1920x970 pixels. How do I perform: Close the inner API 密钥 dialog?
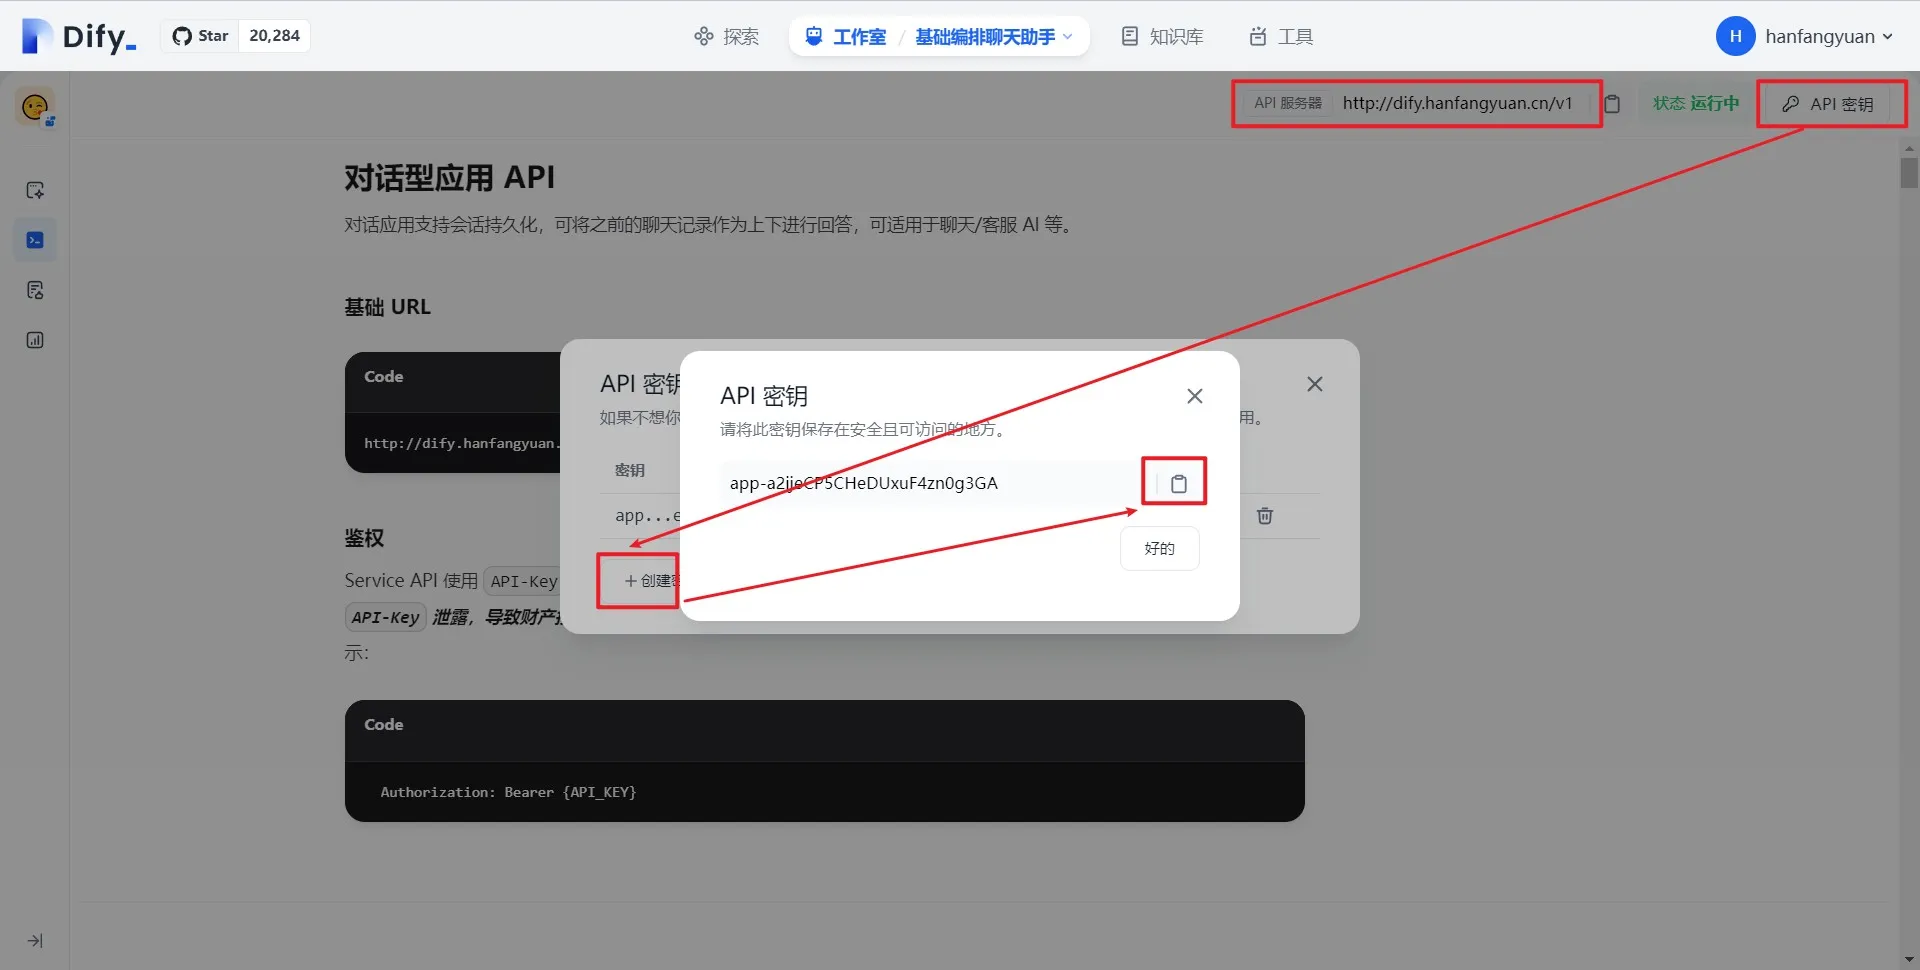point(1194,397)
